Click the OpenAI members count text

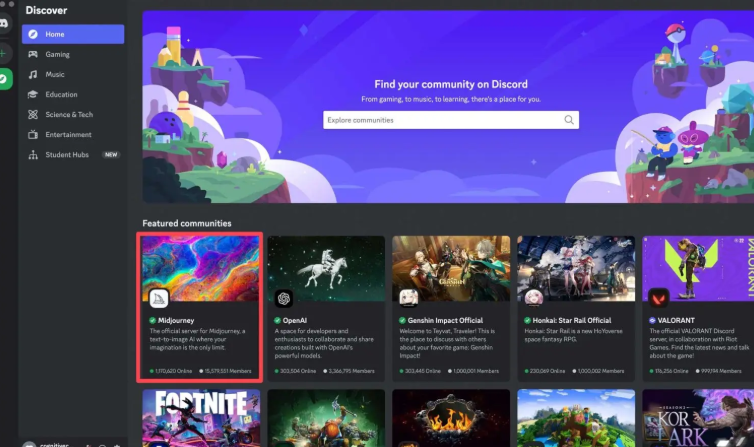pyautogui.click(x=352, y=371)
